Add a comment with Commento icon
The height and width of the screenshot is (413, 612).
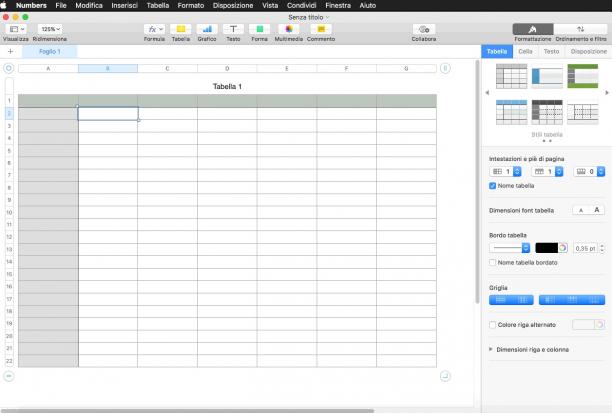coord(321,29)
